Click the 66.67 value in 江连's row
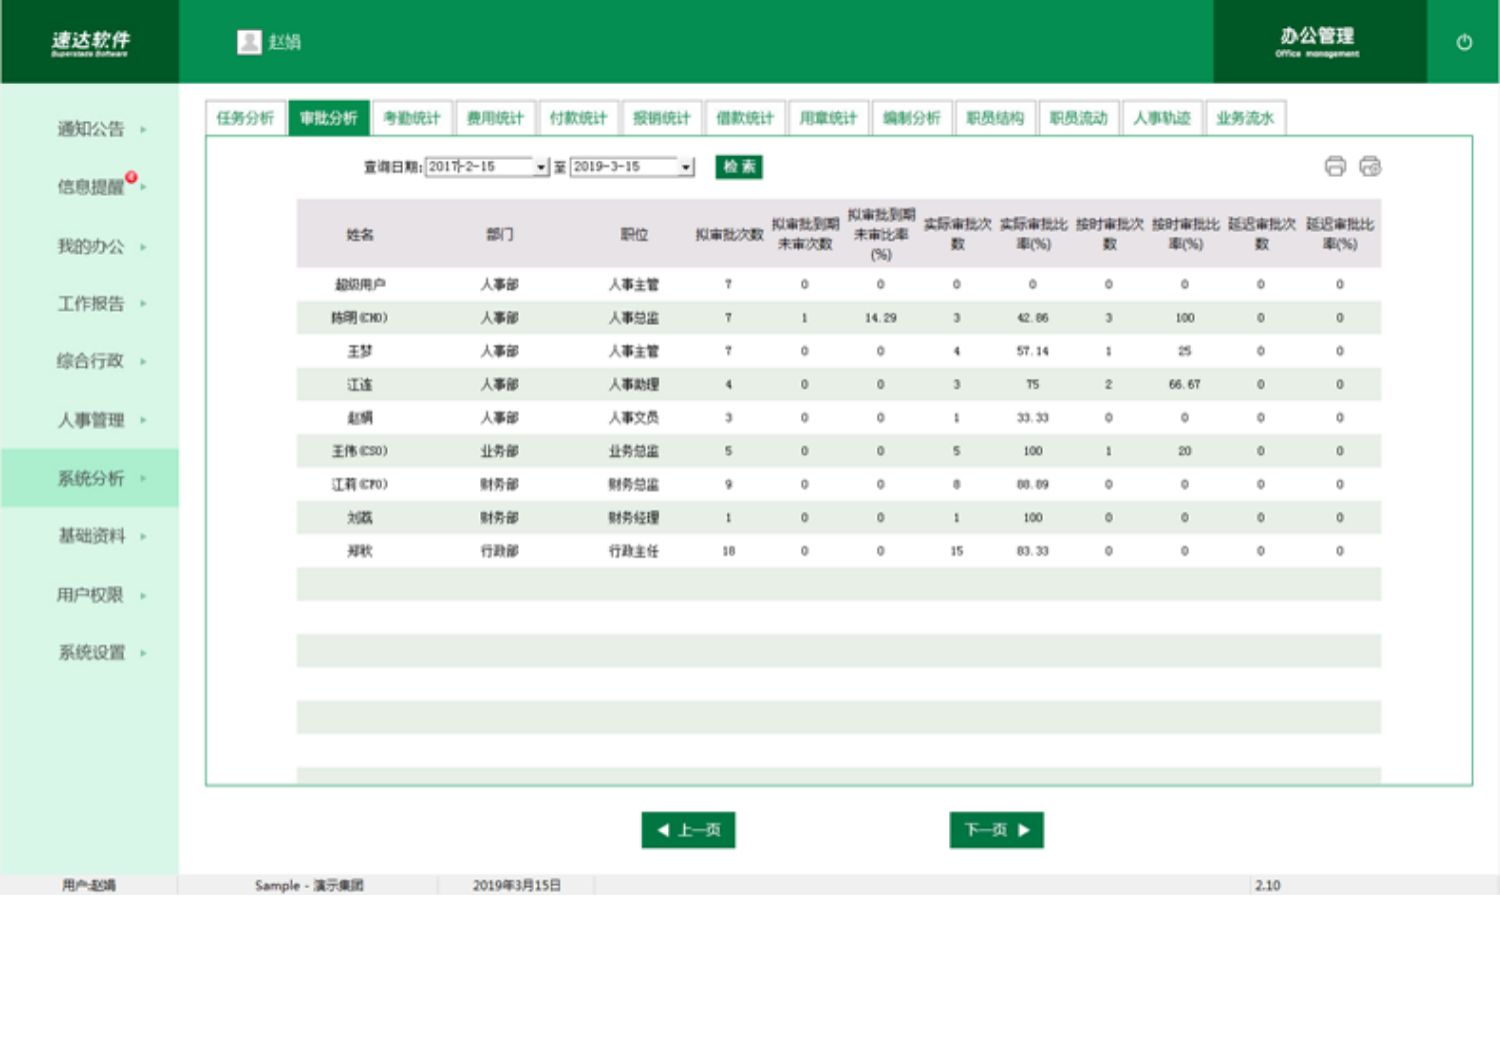Image resolution: width=1500 pixels, height=1054 pixels. [x=1185, y=384]
